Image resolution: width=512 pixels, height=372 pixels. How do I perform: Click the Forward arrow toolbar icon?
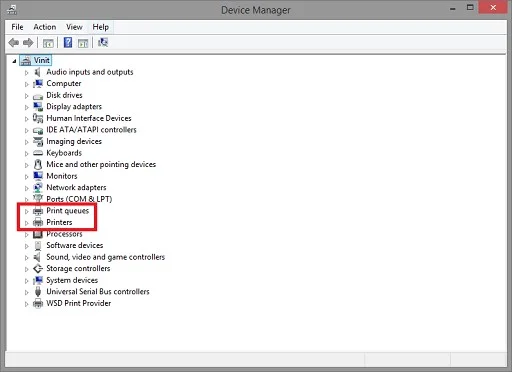[28, 43]
